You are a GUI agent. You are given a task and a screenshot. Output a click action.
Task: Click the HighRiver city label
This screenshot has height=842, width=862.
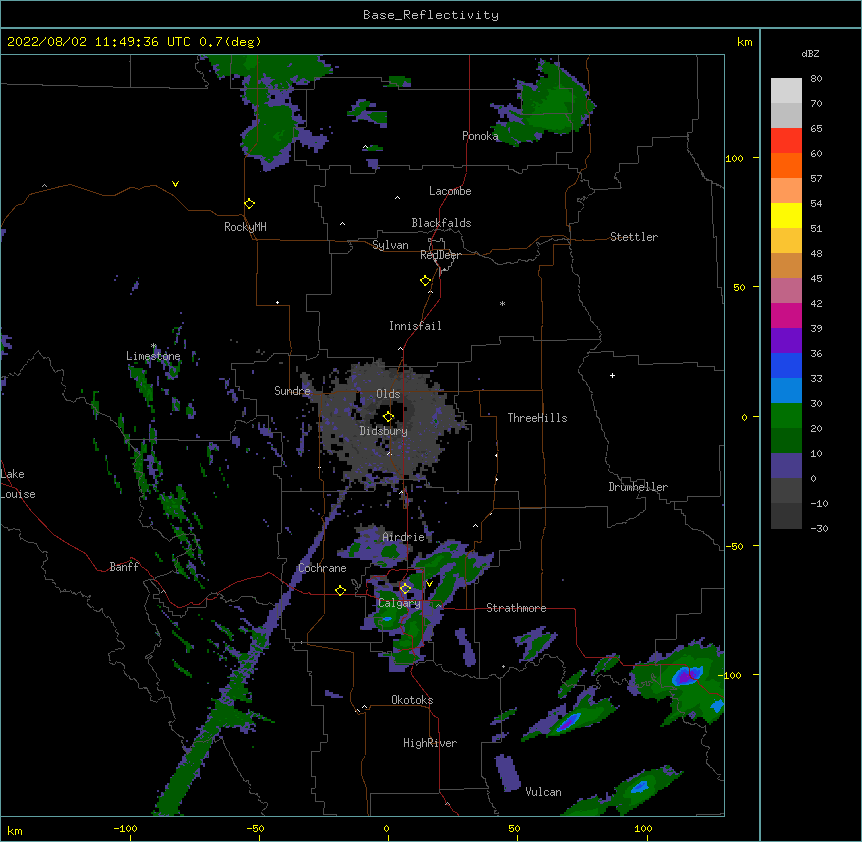pyautogui.click(x=430, y=743)
